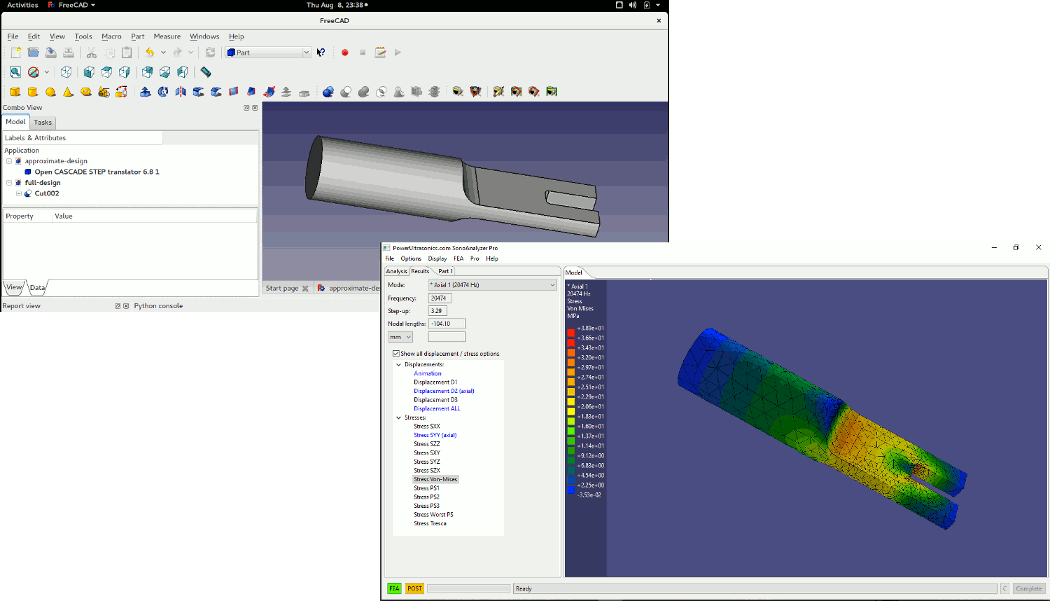Viewport: 1050px width, 601px height.
Task: Select Displacement D2 (axial)
Action: [x=443, y=391]
